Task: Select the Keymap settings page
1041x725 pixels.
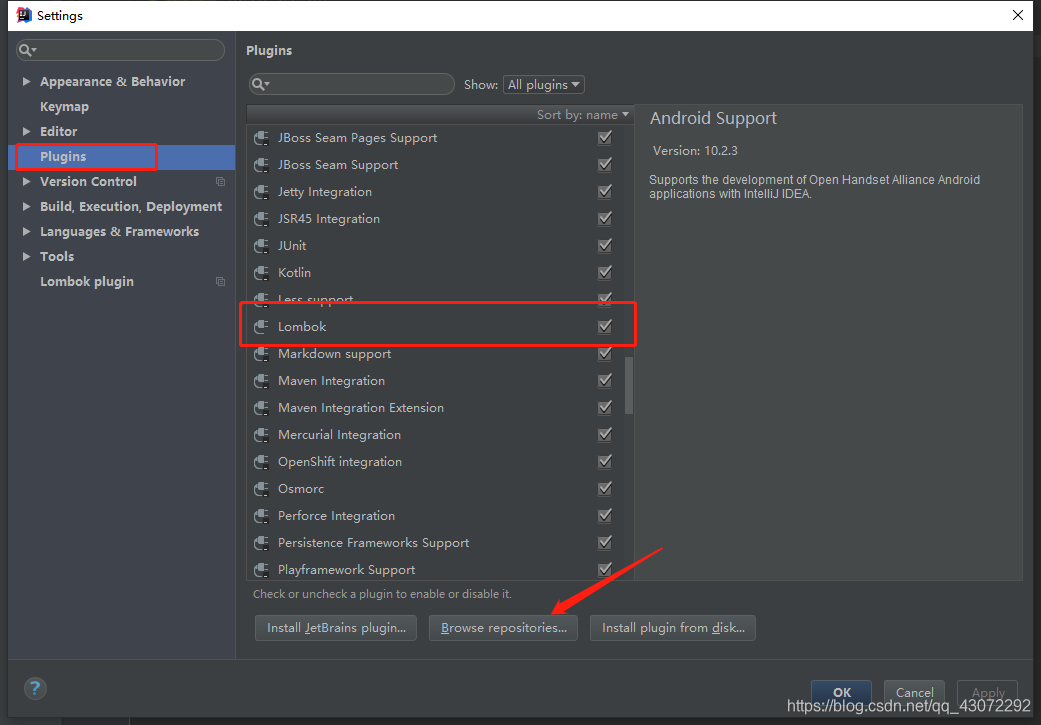Action: [64, 107]
